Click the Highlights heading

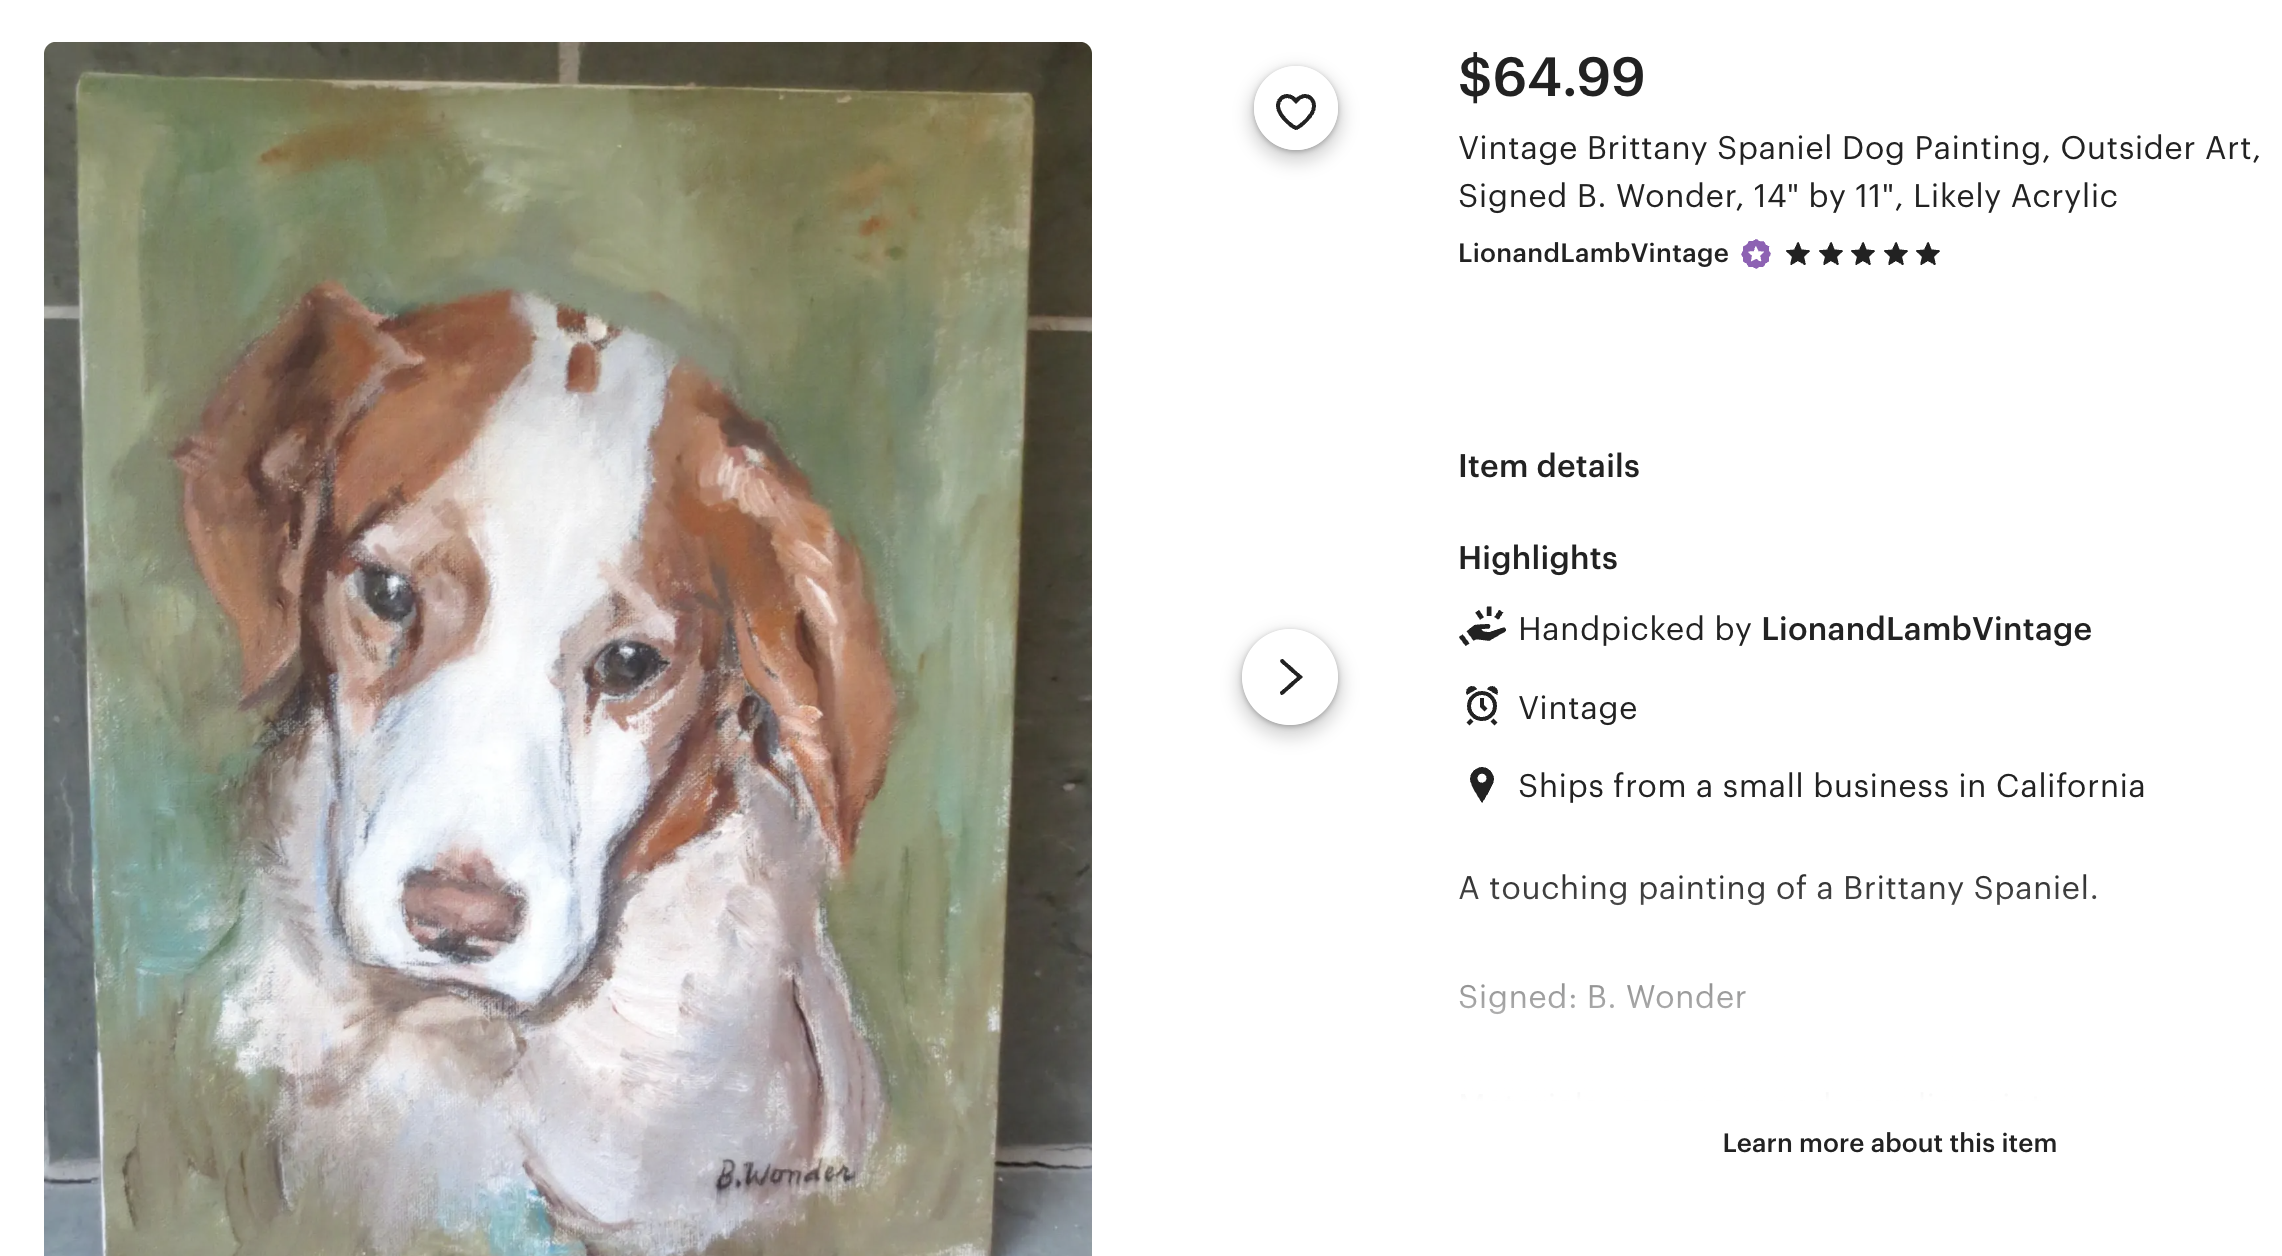point(1537,558)
